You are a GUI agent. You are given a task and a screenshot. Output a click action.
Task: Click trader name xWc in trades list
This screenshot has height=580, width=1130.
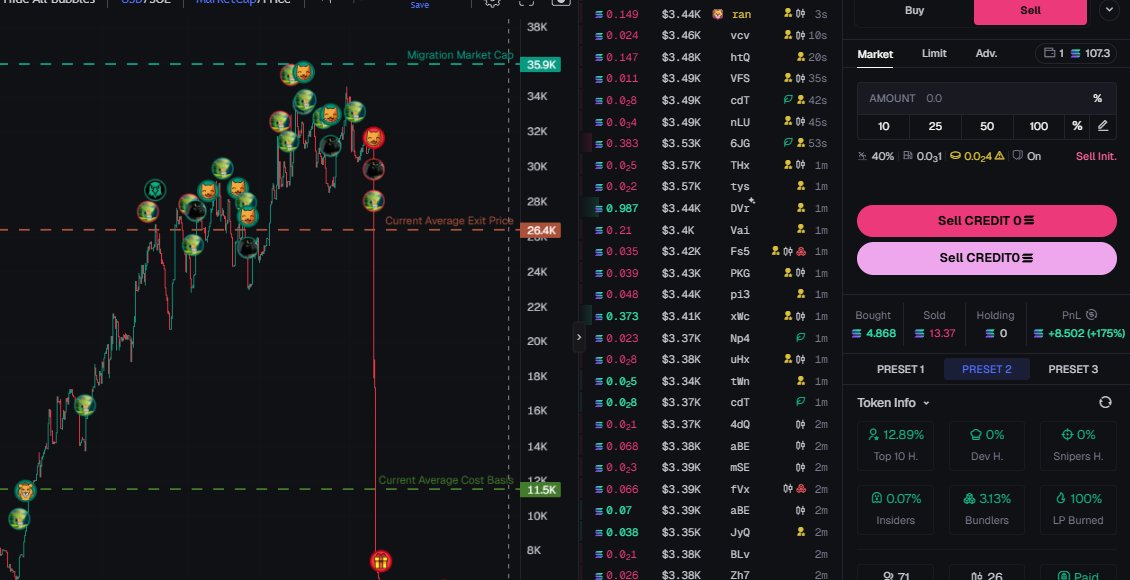click(x=740, y=316)
